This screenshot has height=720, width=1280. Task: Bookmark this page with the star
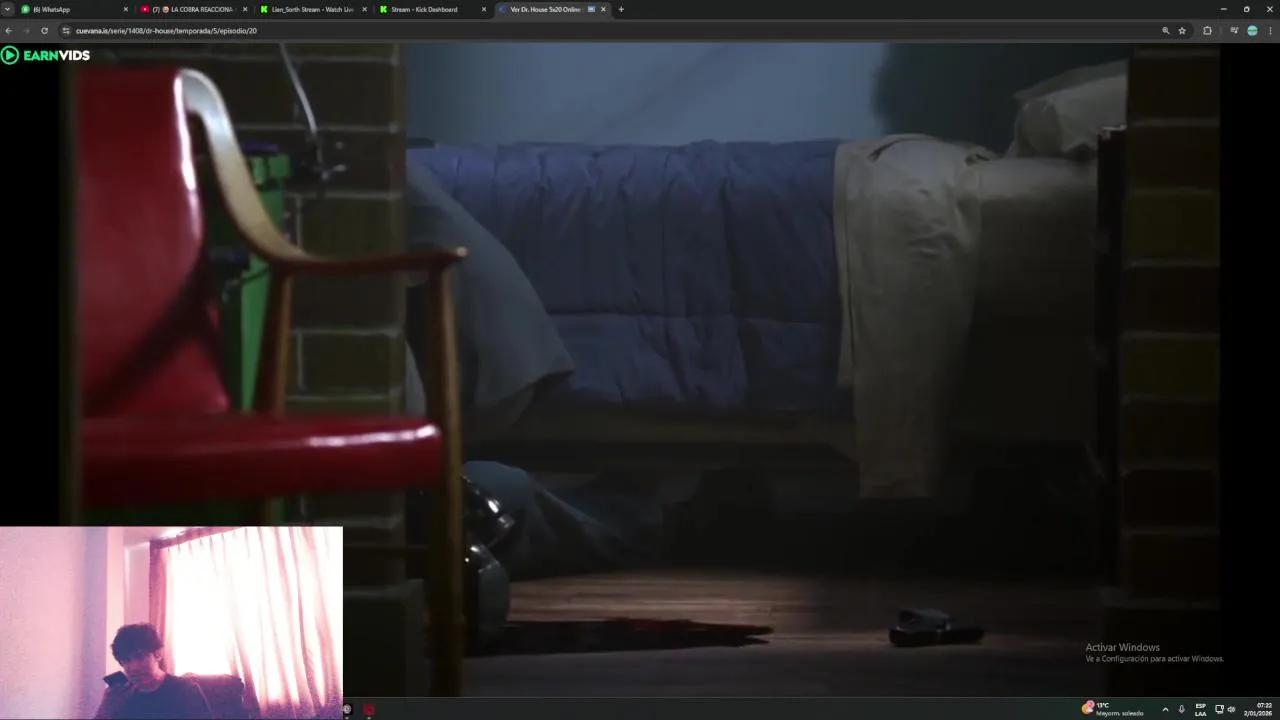[x=1182, y=31]
